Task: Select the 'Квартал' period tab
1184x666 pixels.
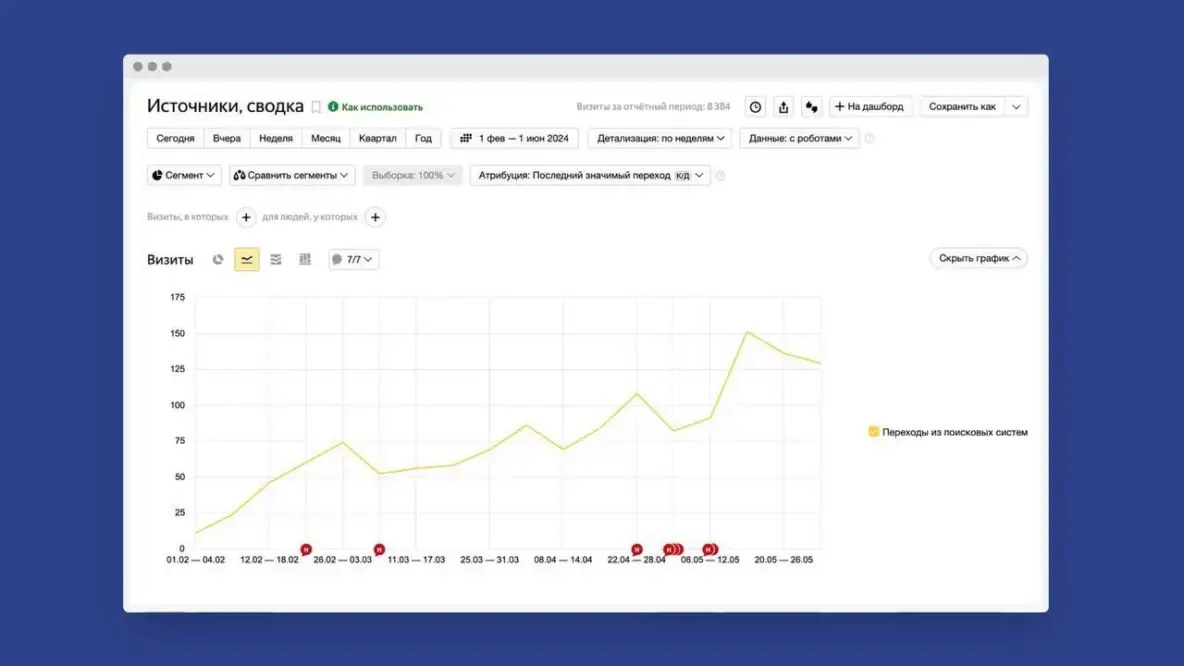Action: click(378, 139)
